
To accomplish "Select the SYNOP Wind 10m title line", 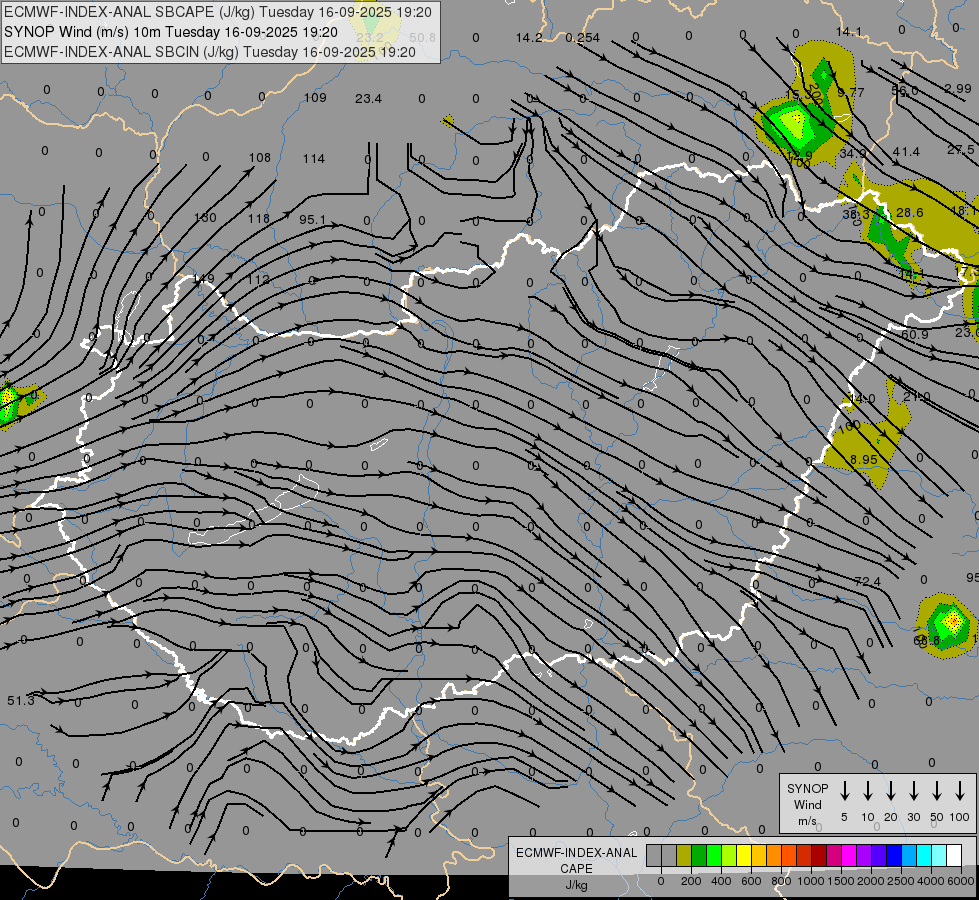I will coord(170,32).
